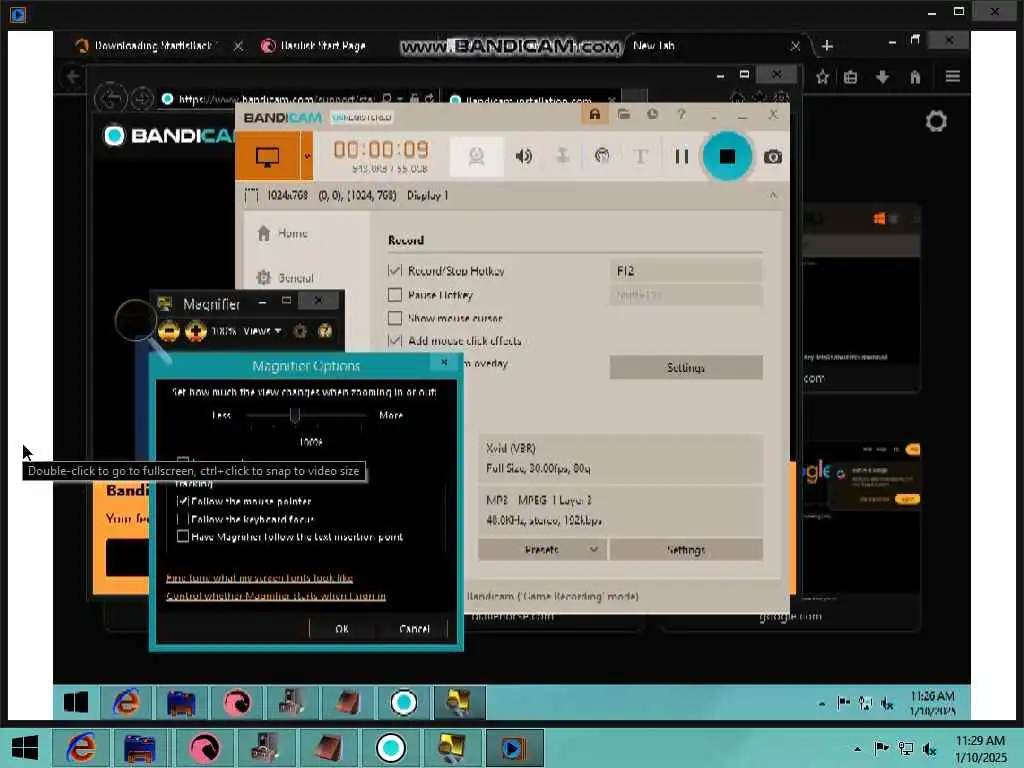Pause the Bandicam recording
Image resolution: width=1024 pixels, height=768 pixels.
pyautogui.click(x=681, y=156)
